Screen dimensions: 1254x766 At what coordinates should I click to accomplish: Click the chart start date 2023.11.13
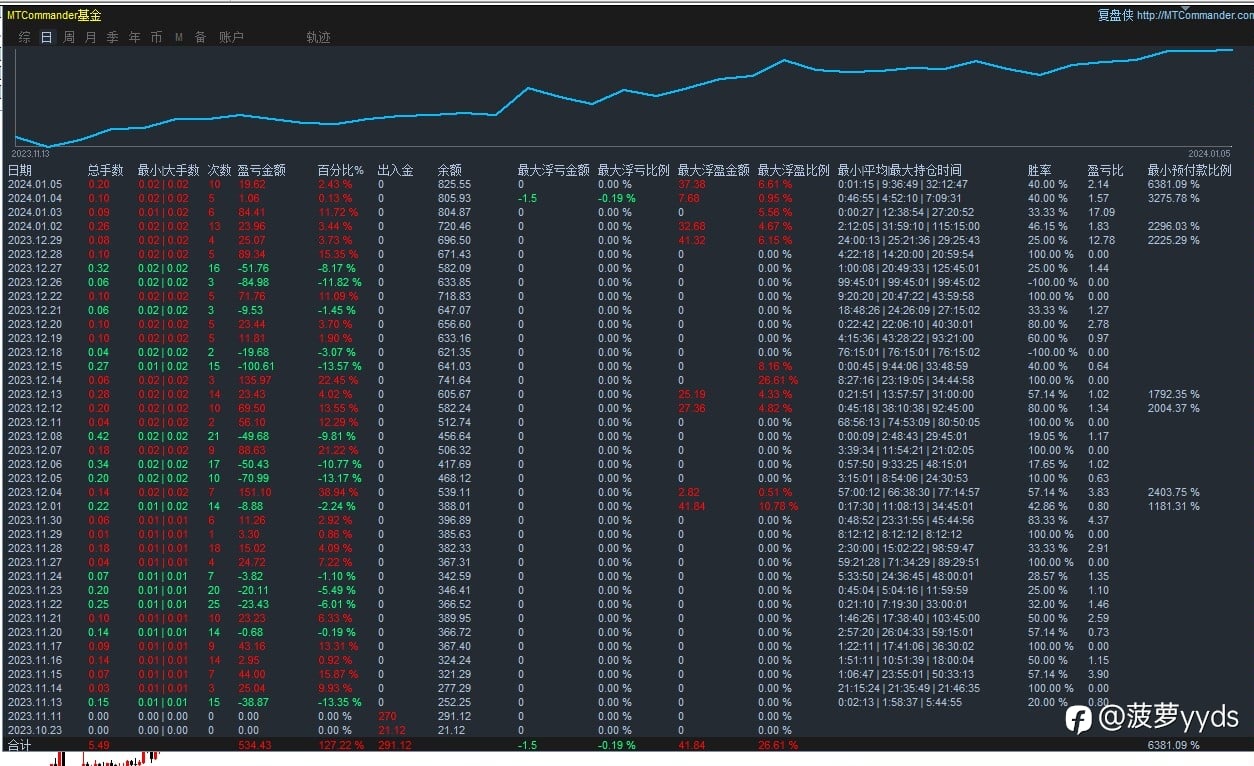30,154
